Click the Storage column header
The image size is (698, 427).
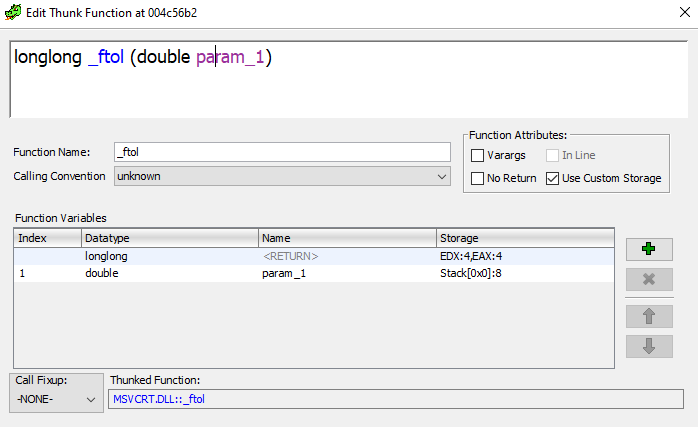tap(525, 238)
